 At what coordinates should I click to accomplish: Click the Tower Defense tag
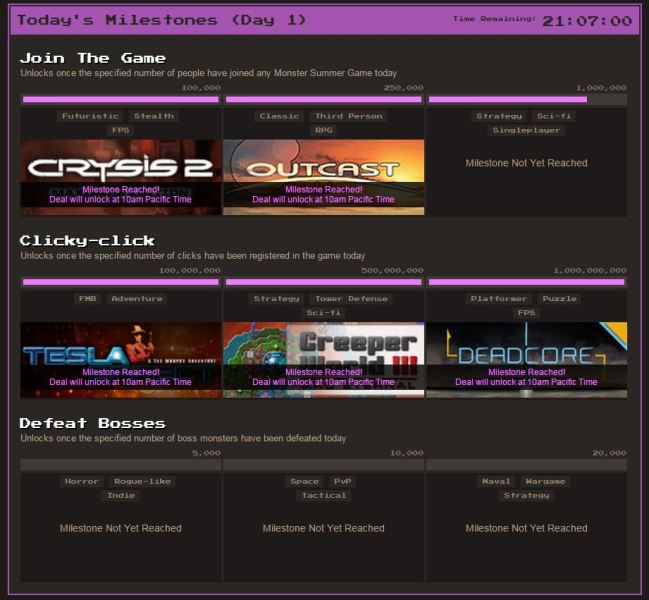pos(351,299)
